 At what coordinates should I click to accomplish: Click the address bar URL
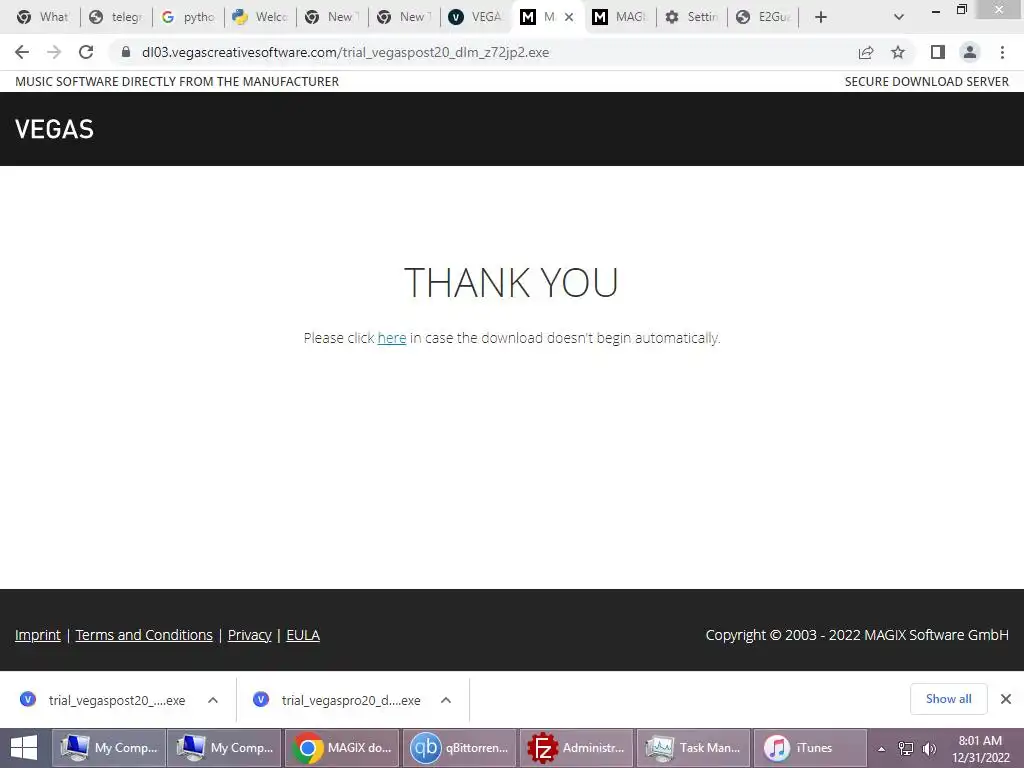pos(345,52)
